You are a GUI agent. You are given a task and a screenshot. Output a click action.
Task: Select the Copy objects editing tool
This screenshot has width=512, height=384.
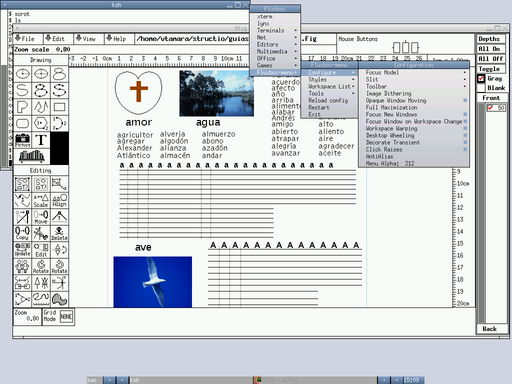click(x=22, y=233)
